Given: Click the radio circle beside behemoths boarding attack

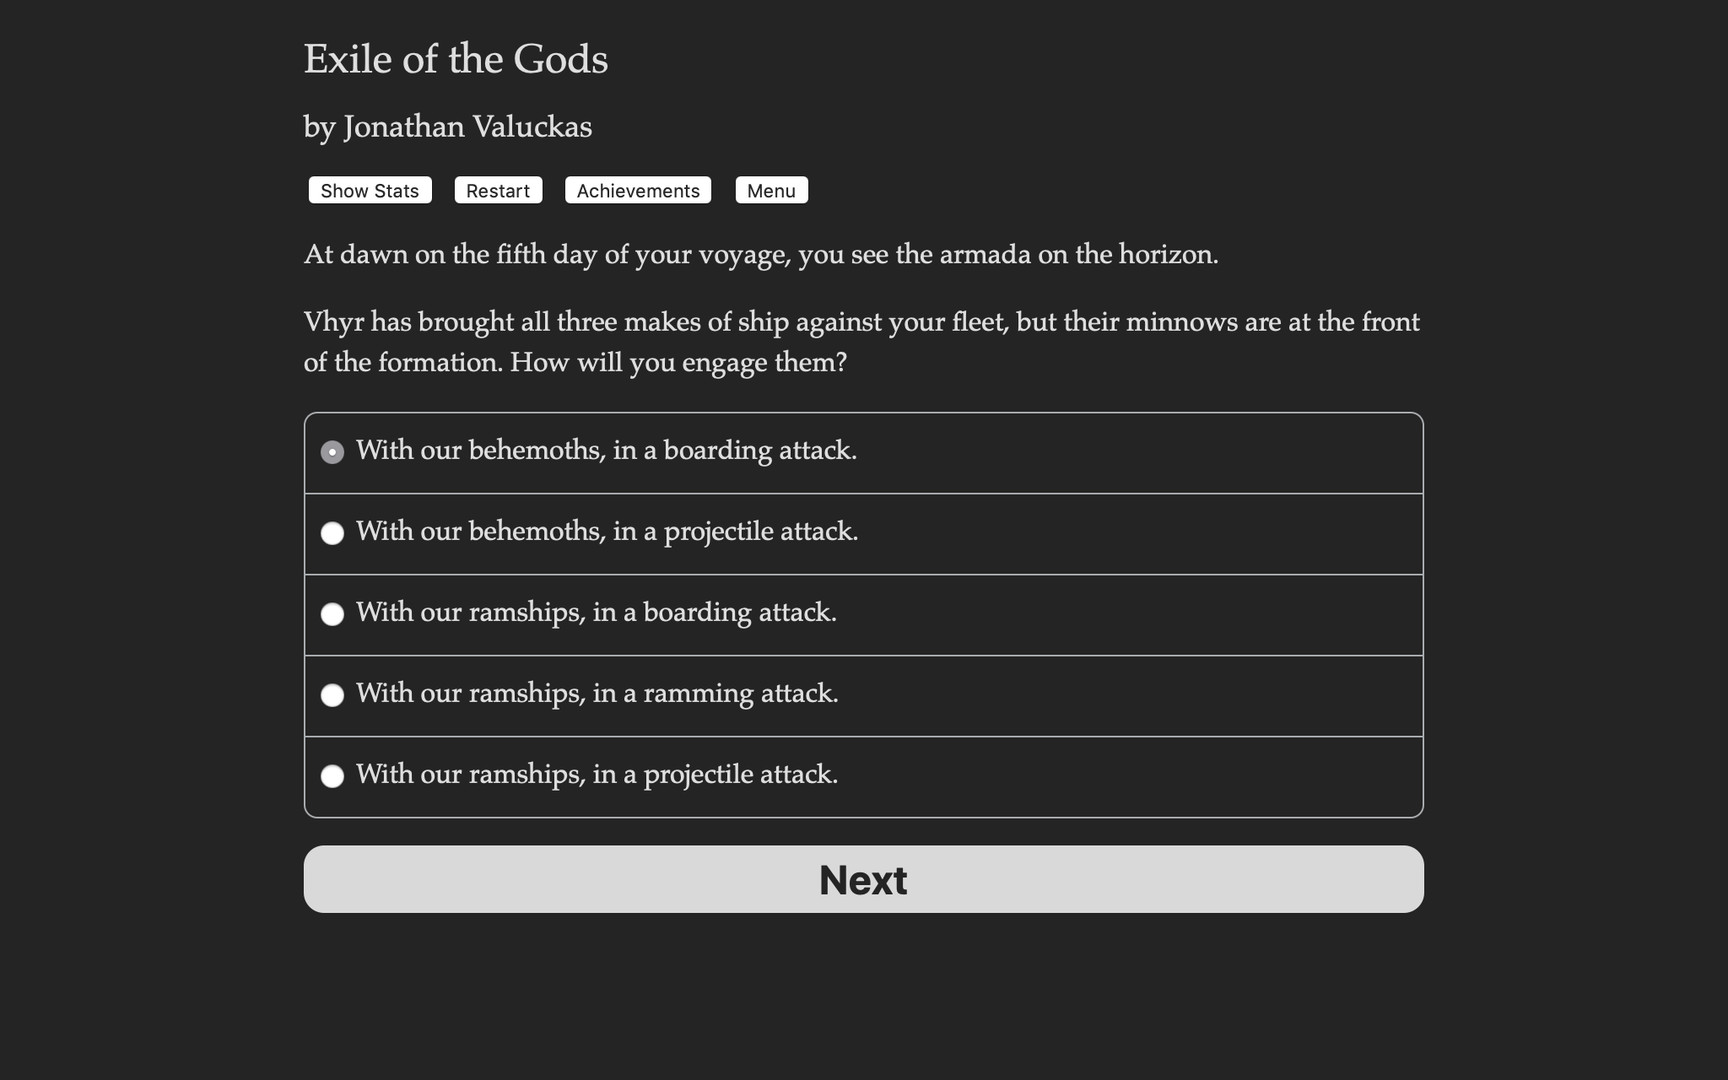Looking at the screenshot, I should click(332, 451).
